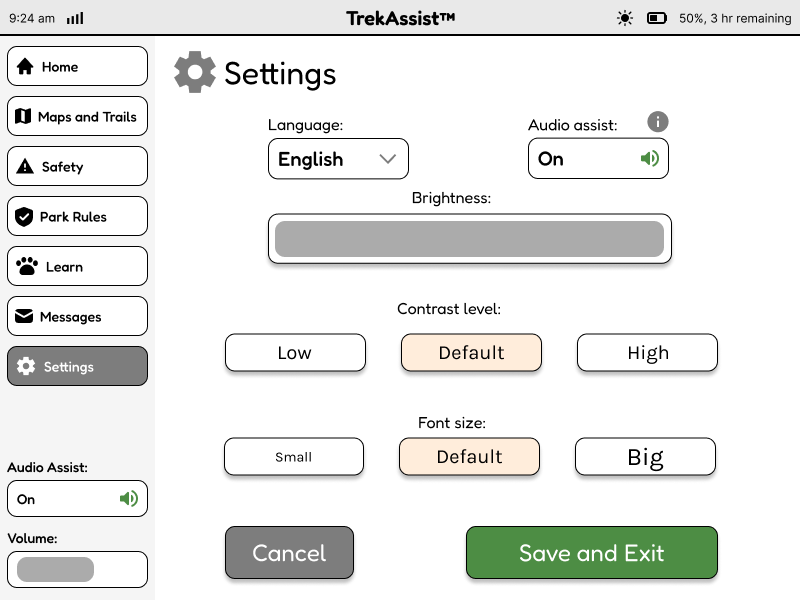Select the Home icon in the sidebar

[25, 66]
